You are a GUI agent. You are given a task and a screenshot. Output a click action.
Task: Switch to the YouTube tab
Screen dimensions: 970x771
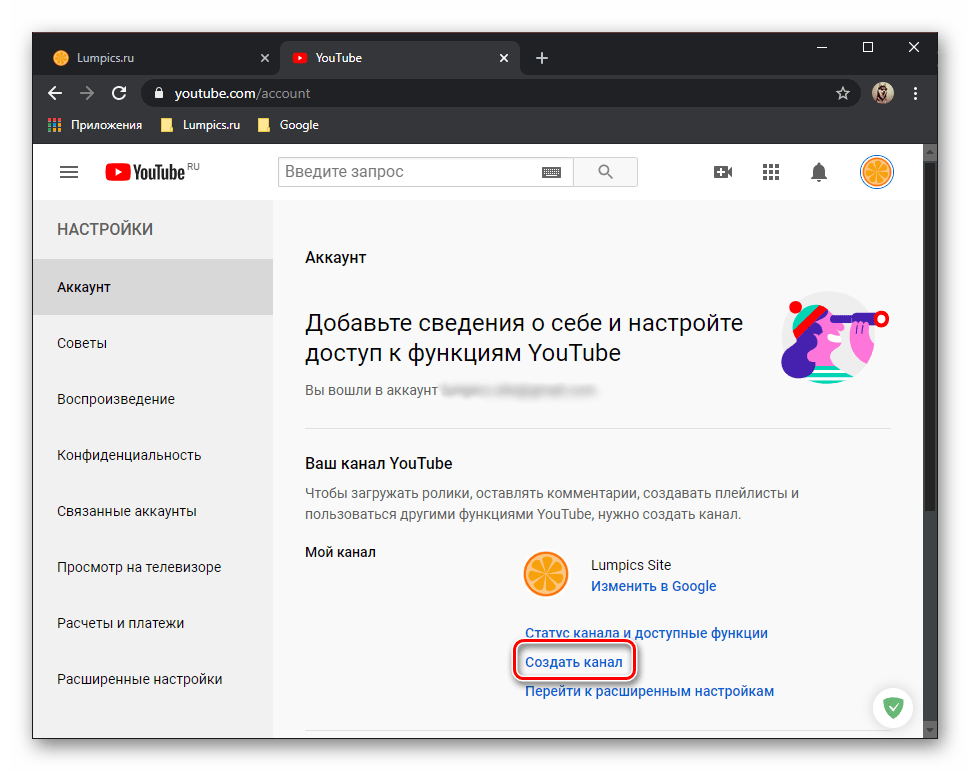pos(400,58)
